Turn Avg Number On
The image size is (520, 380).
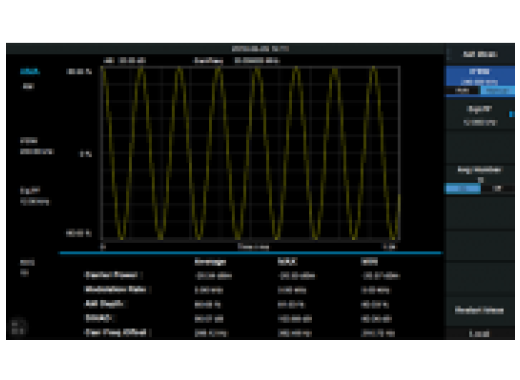(463, 189)
